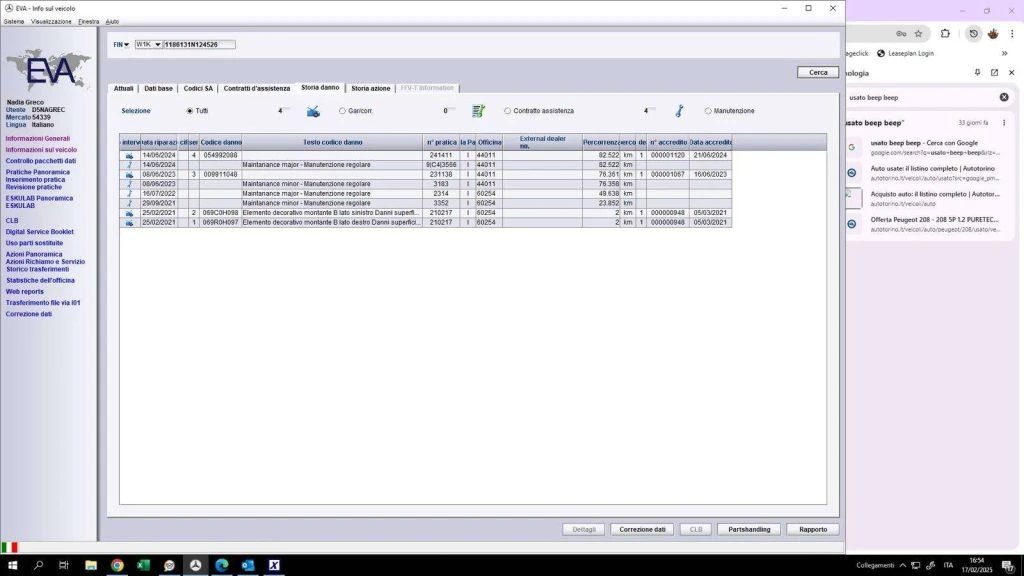The height and width of the screenshot is (576, 1024).
Task: Switch to the Attuali tab
Action: click(123, 88)
